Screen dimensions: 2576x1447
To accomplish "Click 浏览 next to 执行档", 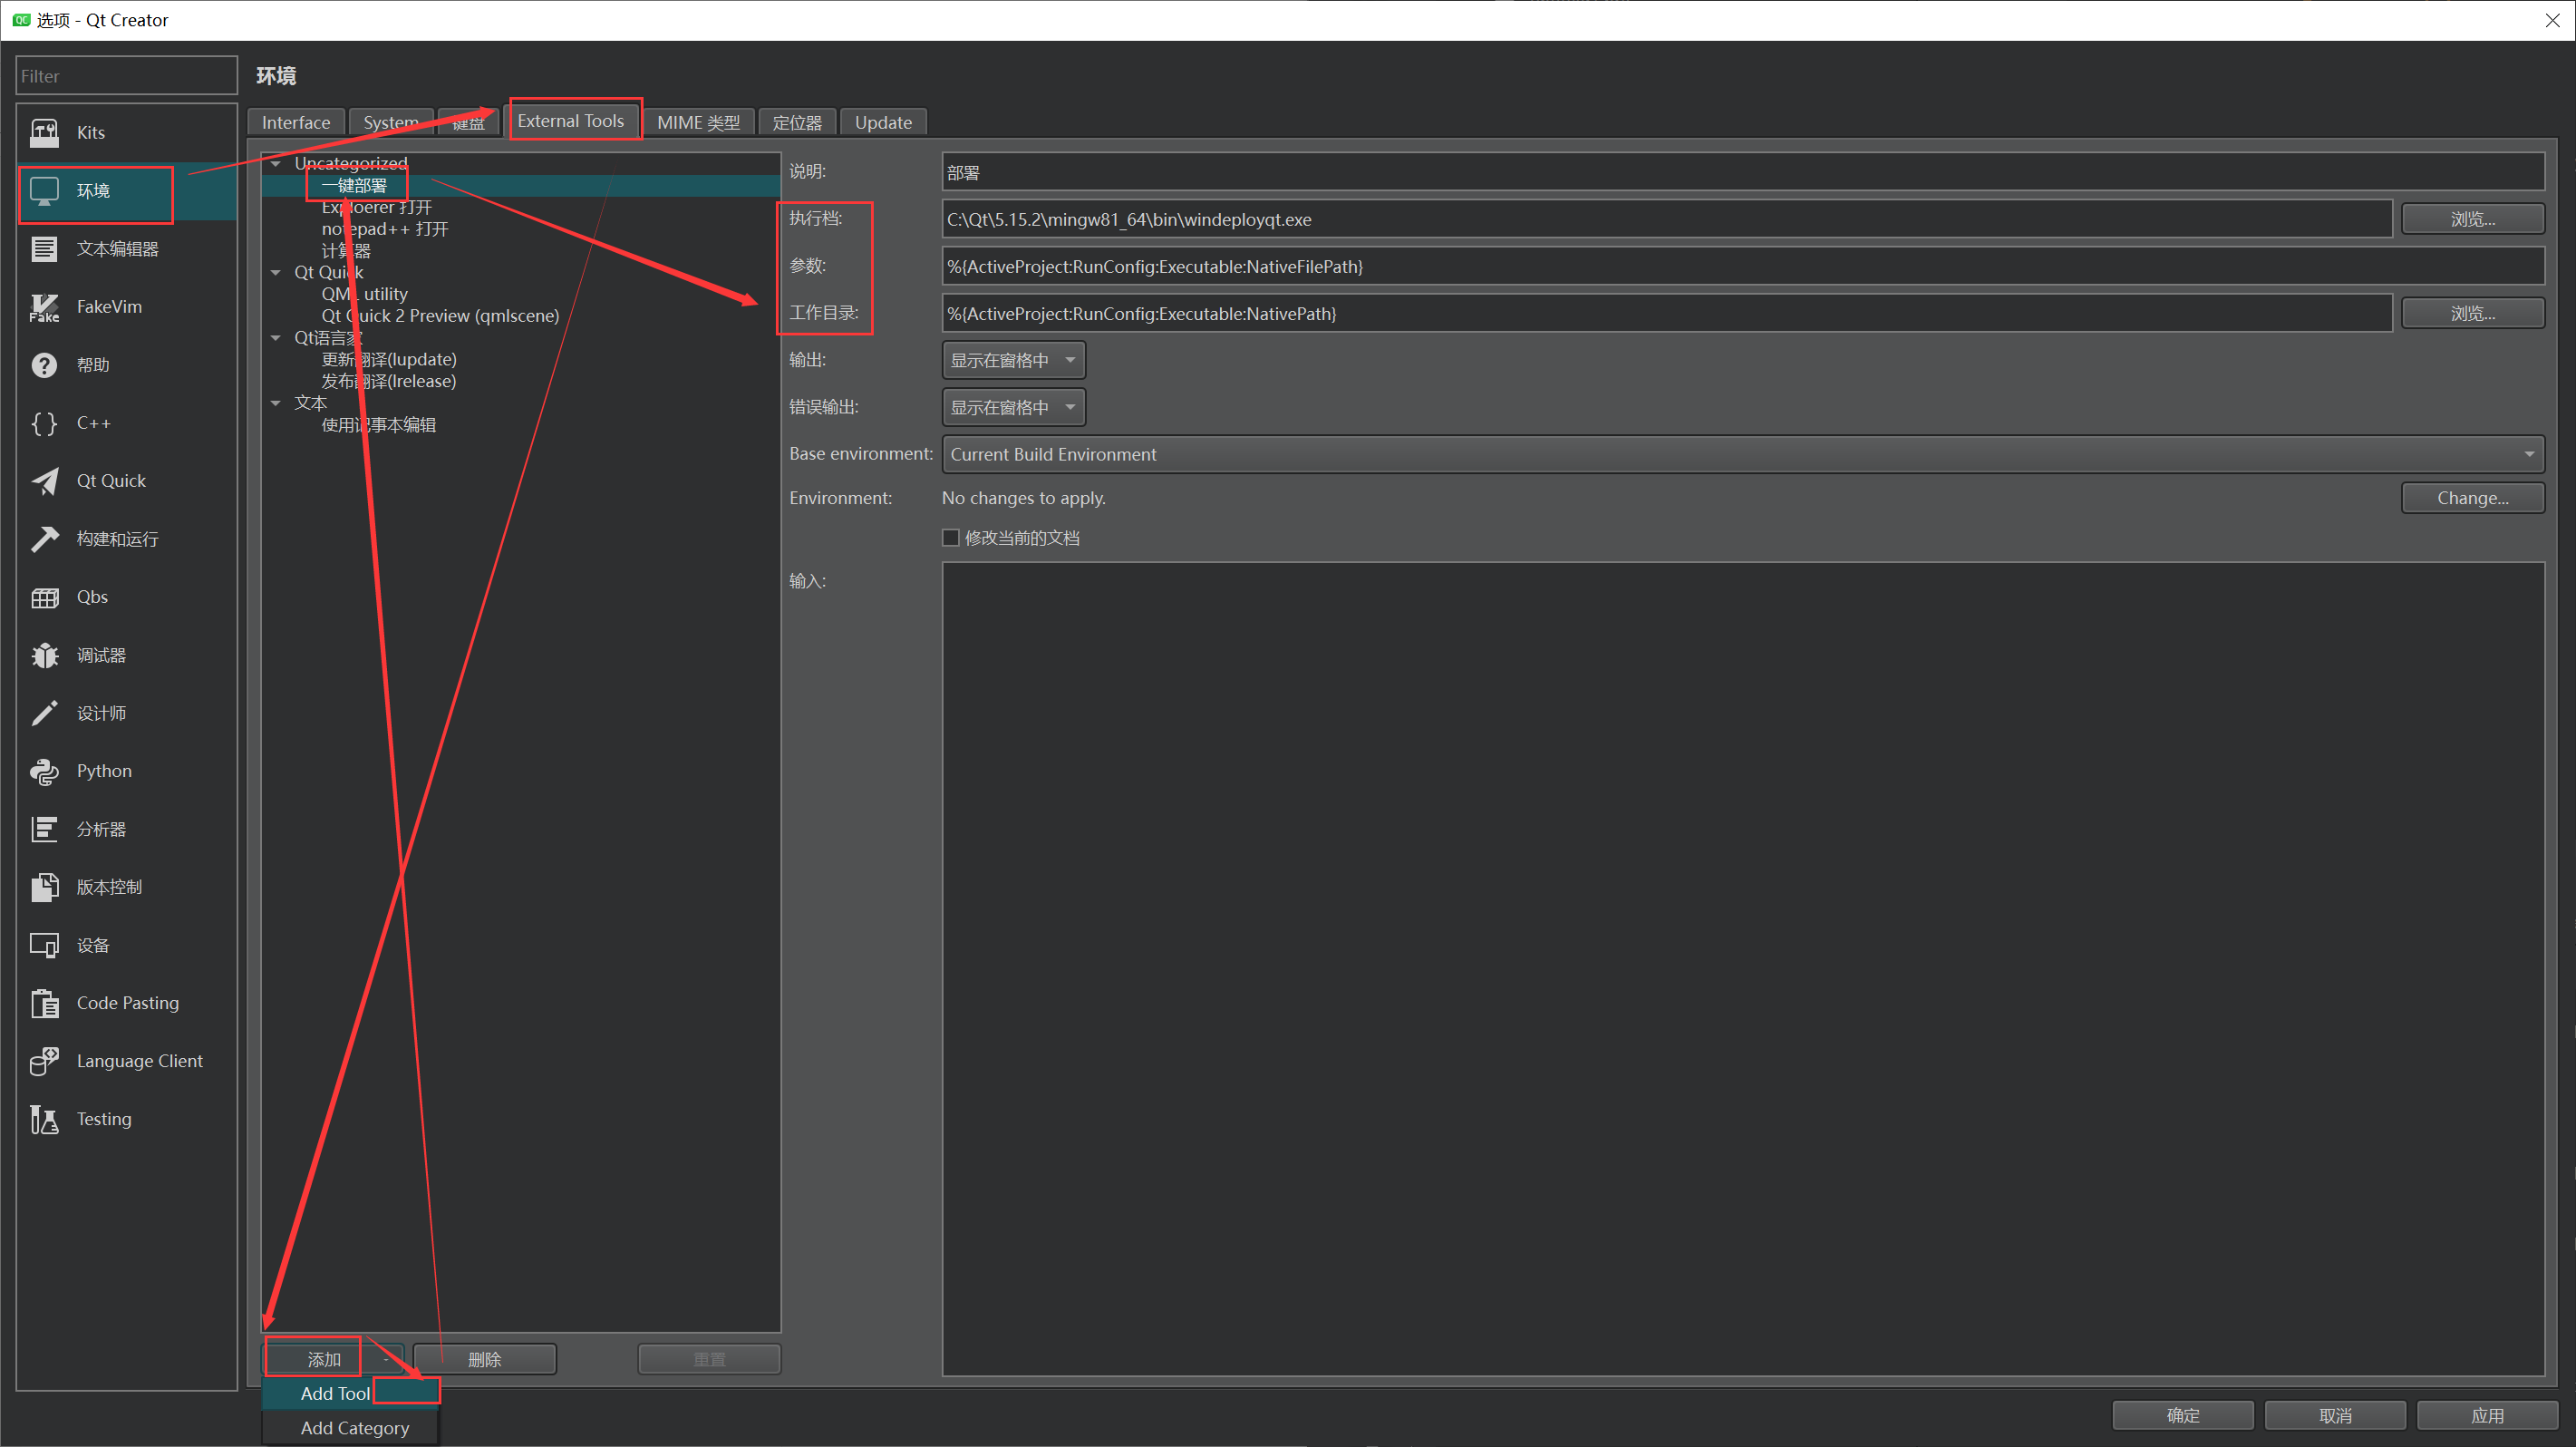I will (x=2472, y=219).
